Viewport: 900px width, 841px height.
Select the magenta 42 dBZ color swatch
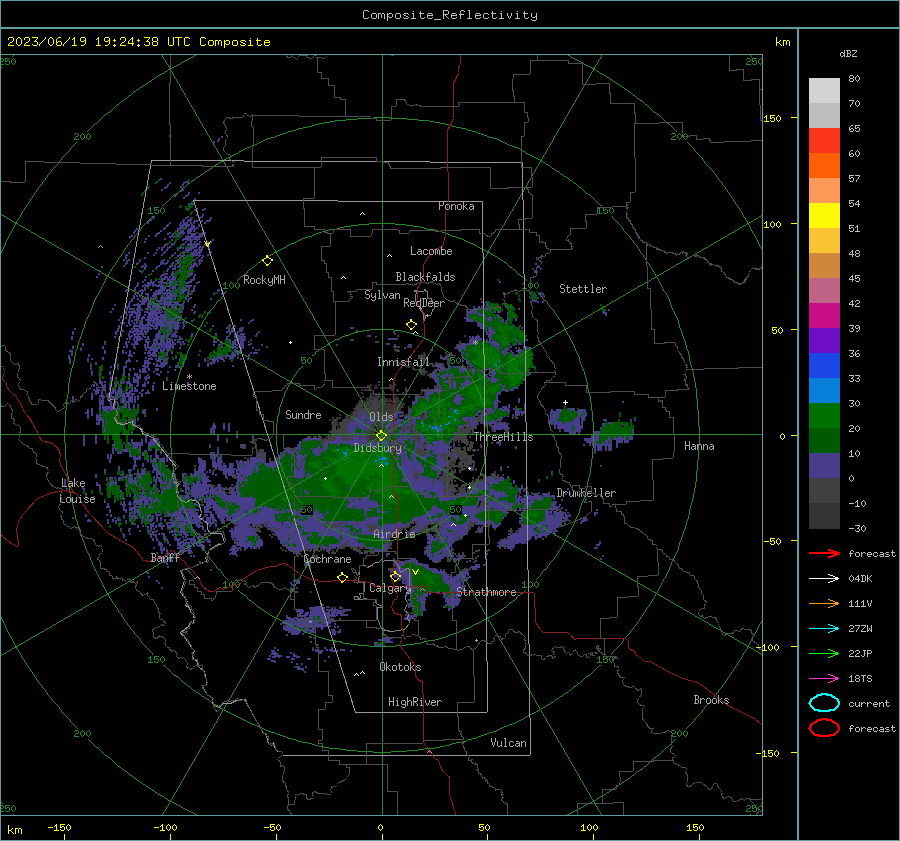(824, 315)
